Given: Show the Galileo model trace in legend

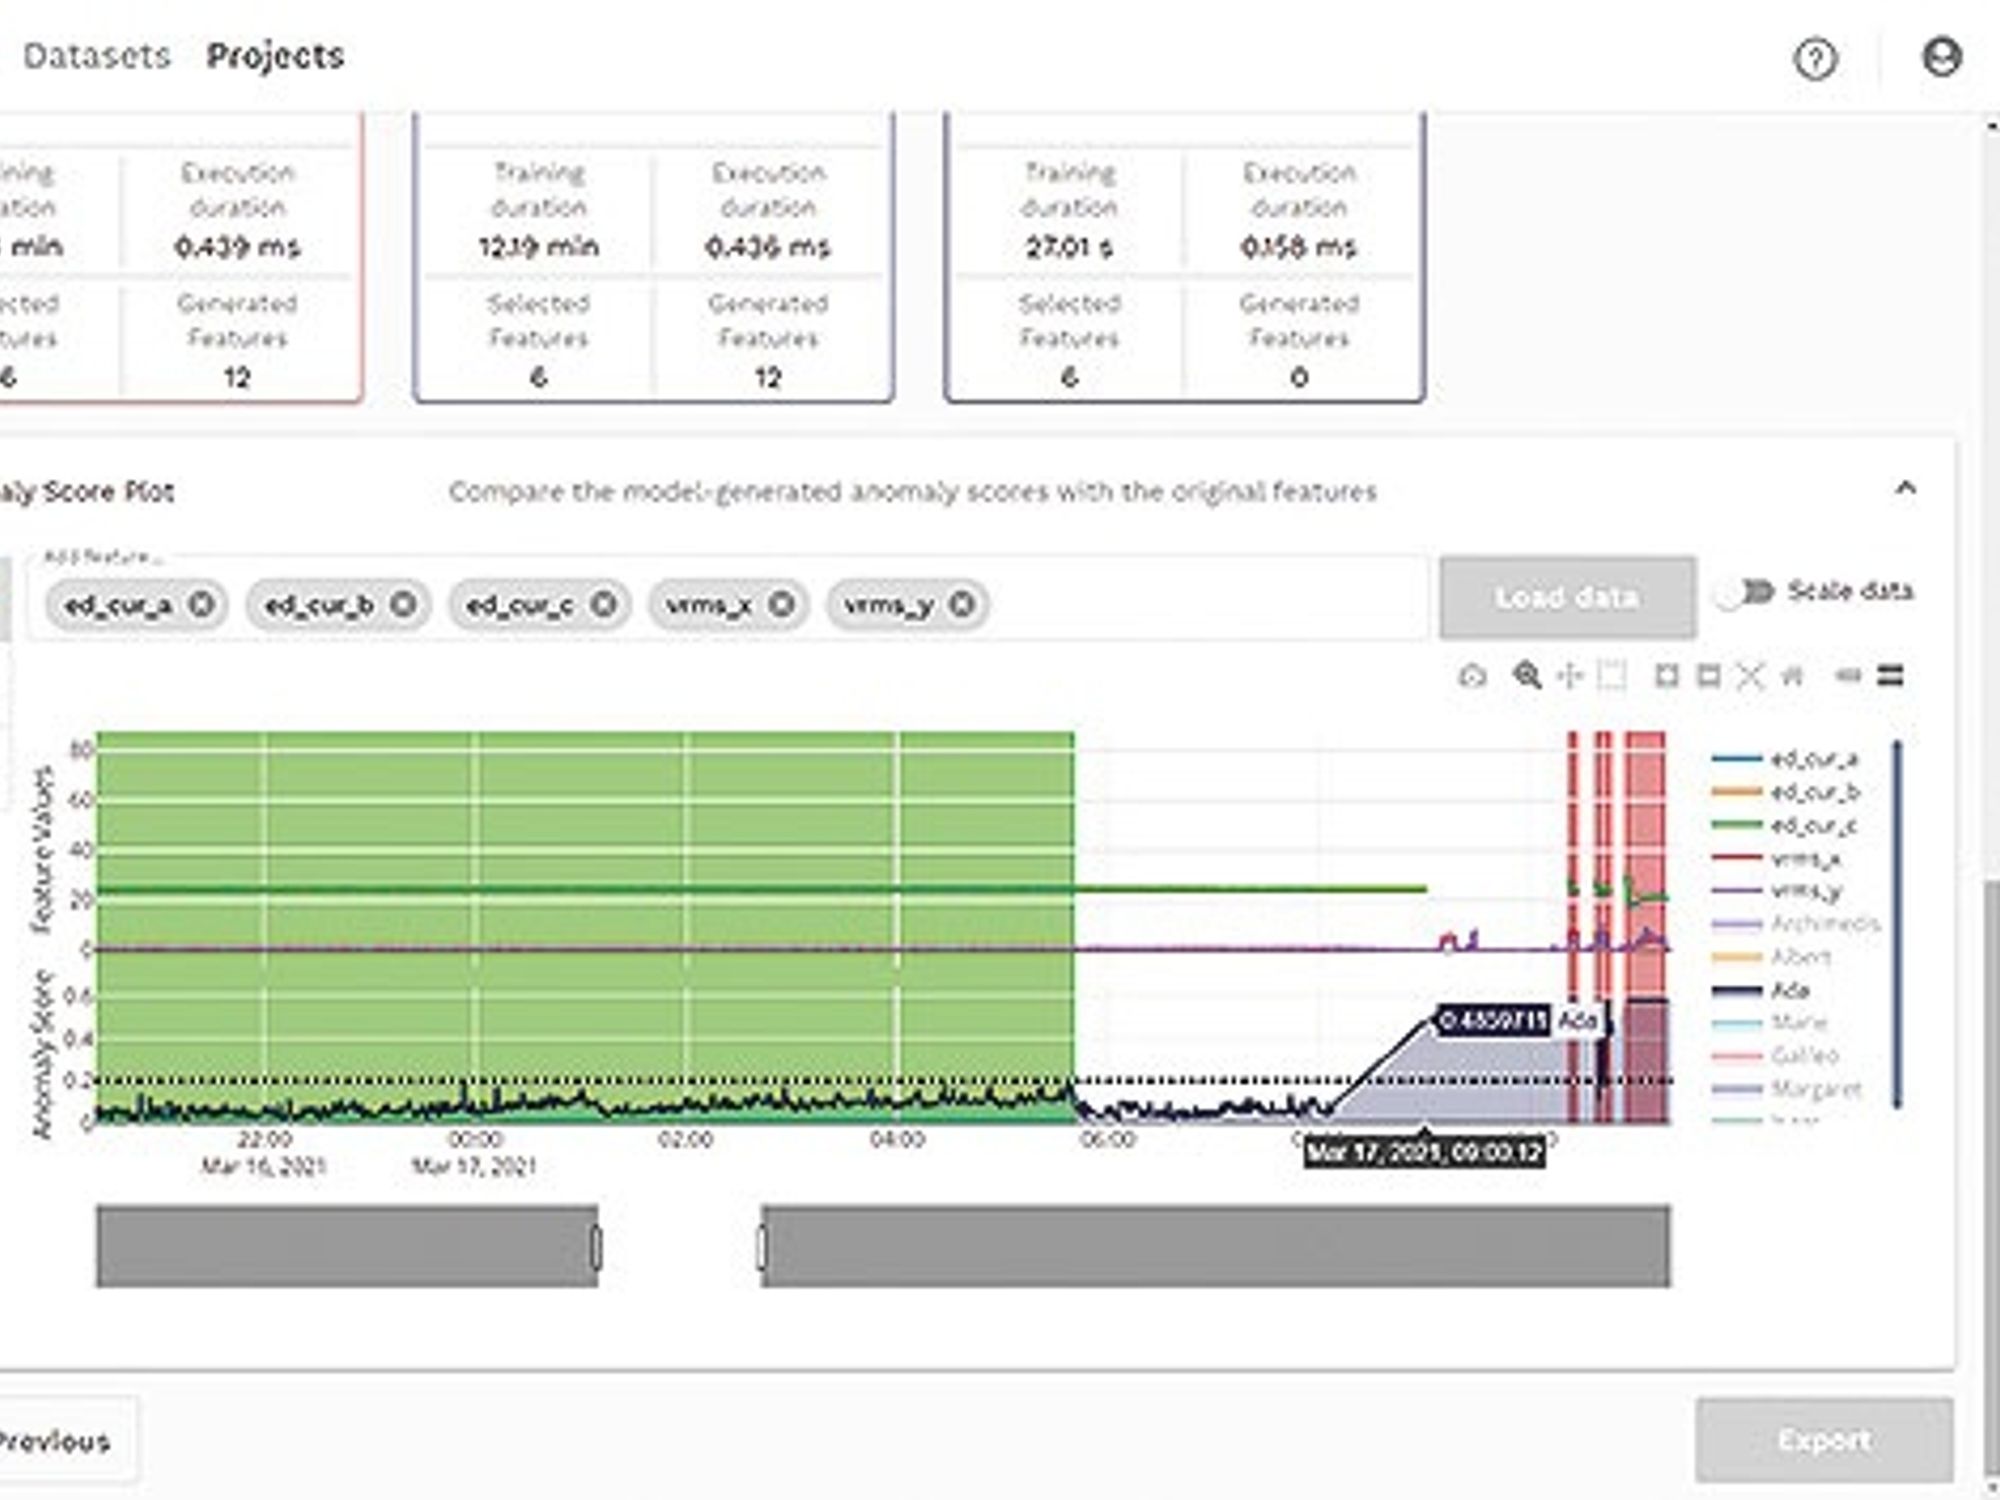Looking at the screenshot, I should tap(1776, 1055).
